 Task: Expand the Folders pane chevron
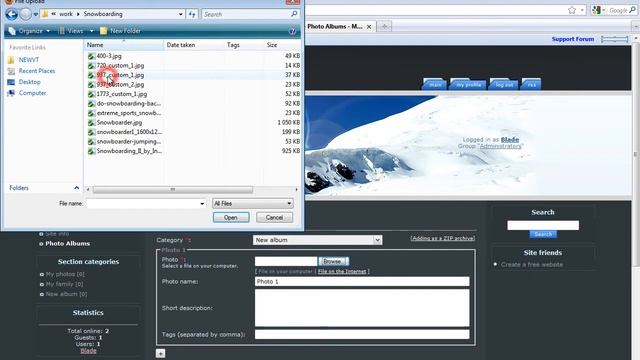(x=76, y=188)
